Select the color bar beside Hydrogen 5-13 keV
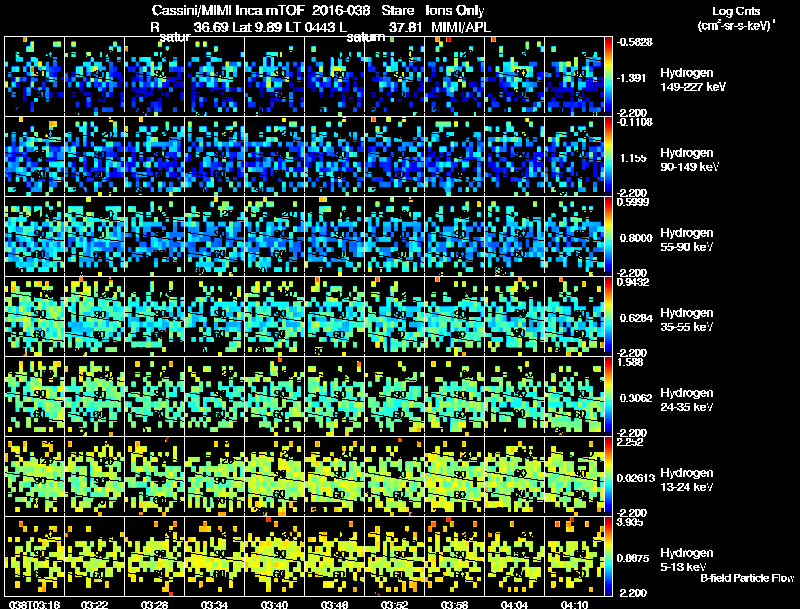 pos(608,556)
